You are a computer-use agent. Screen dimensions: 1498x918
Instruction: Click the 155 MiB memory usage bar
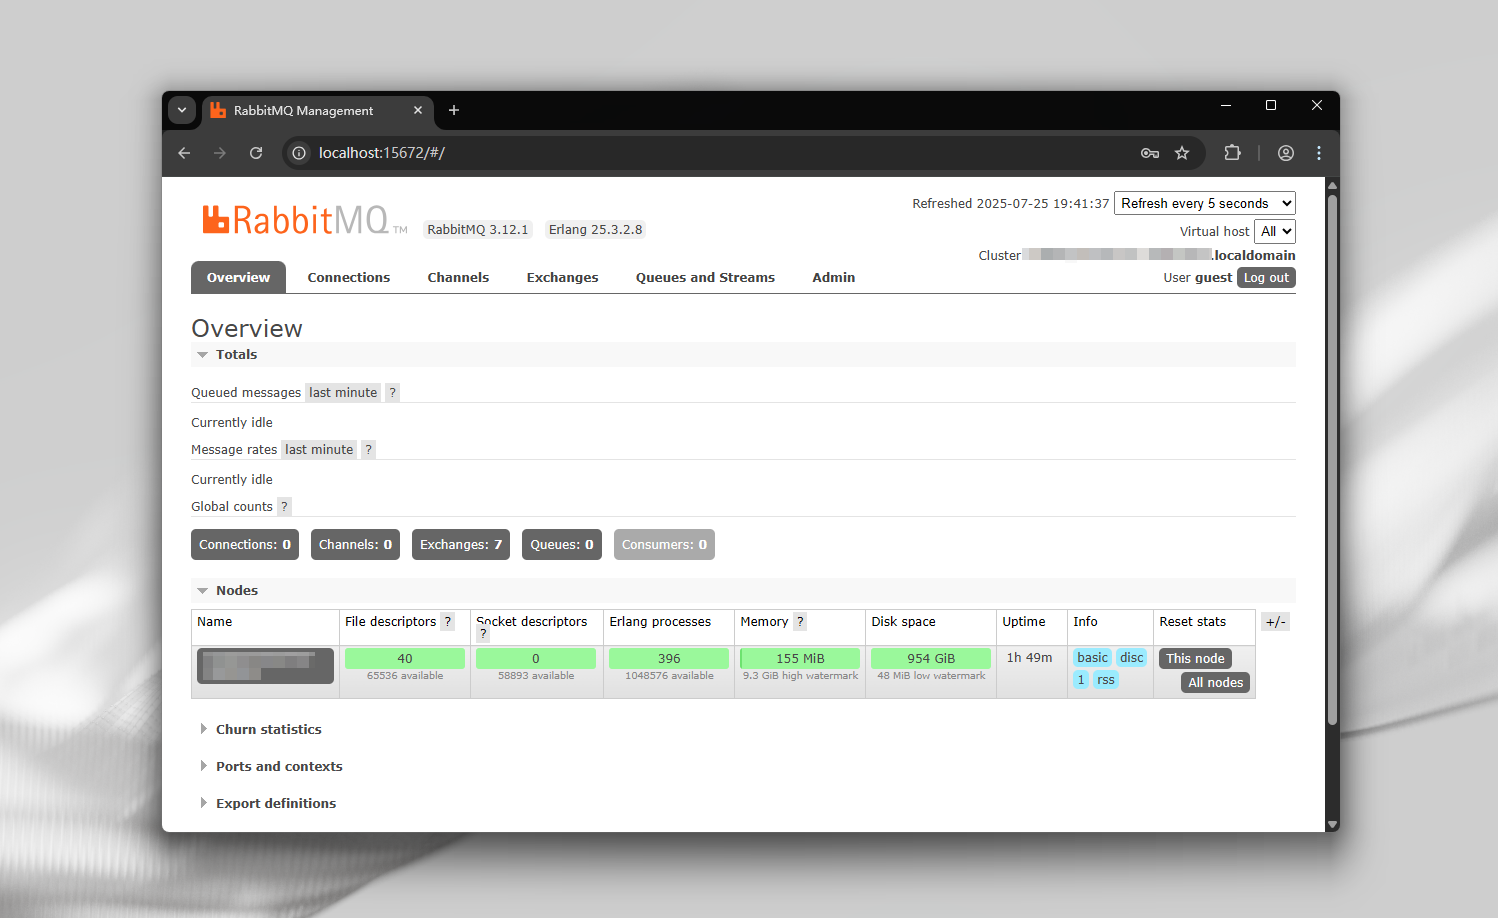800,658
